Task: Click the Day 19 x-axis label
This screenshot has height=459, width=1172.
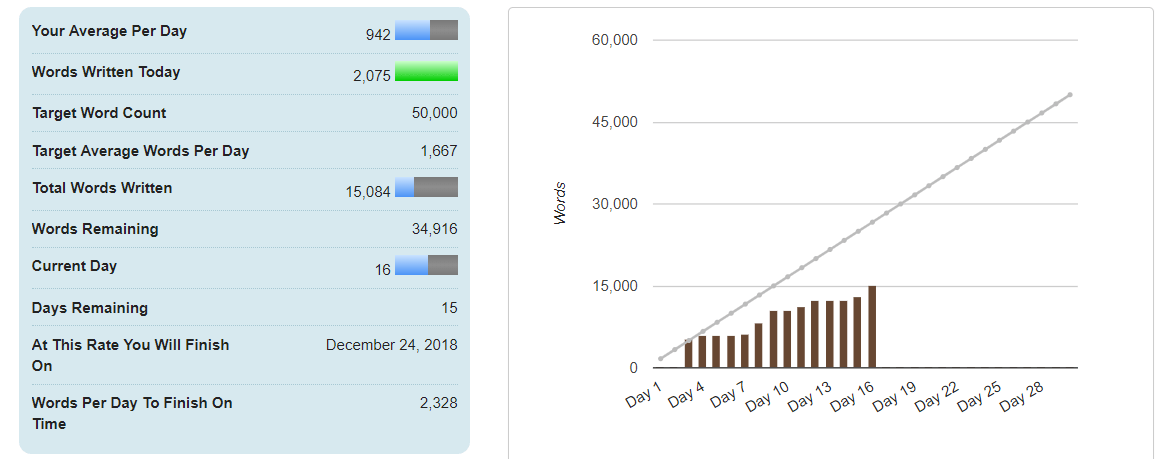Action: pos(894,399)
